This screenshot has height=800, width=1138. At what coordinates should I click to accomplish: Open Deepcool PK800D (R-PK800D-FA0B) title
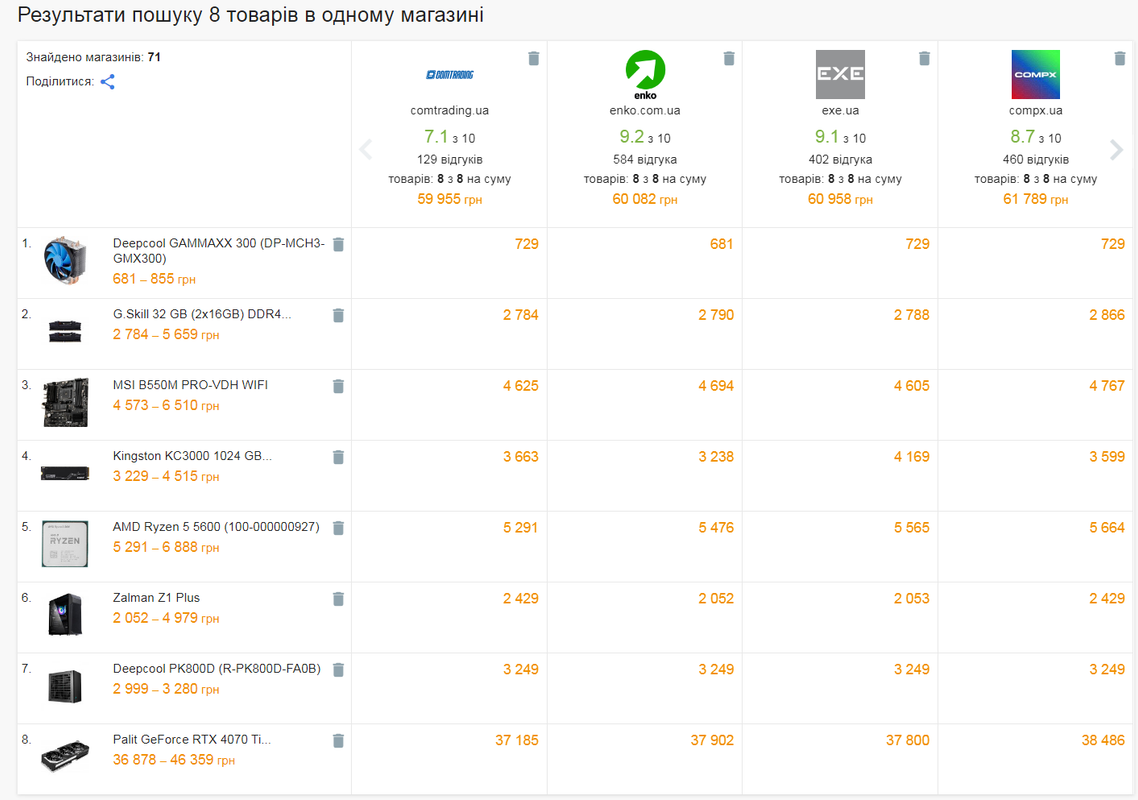(x=216, y=669)
